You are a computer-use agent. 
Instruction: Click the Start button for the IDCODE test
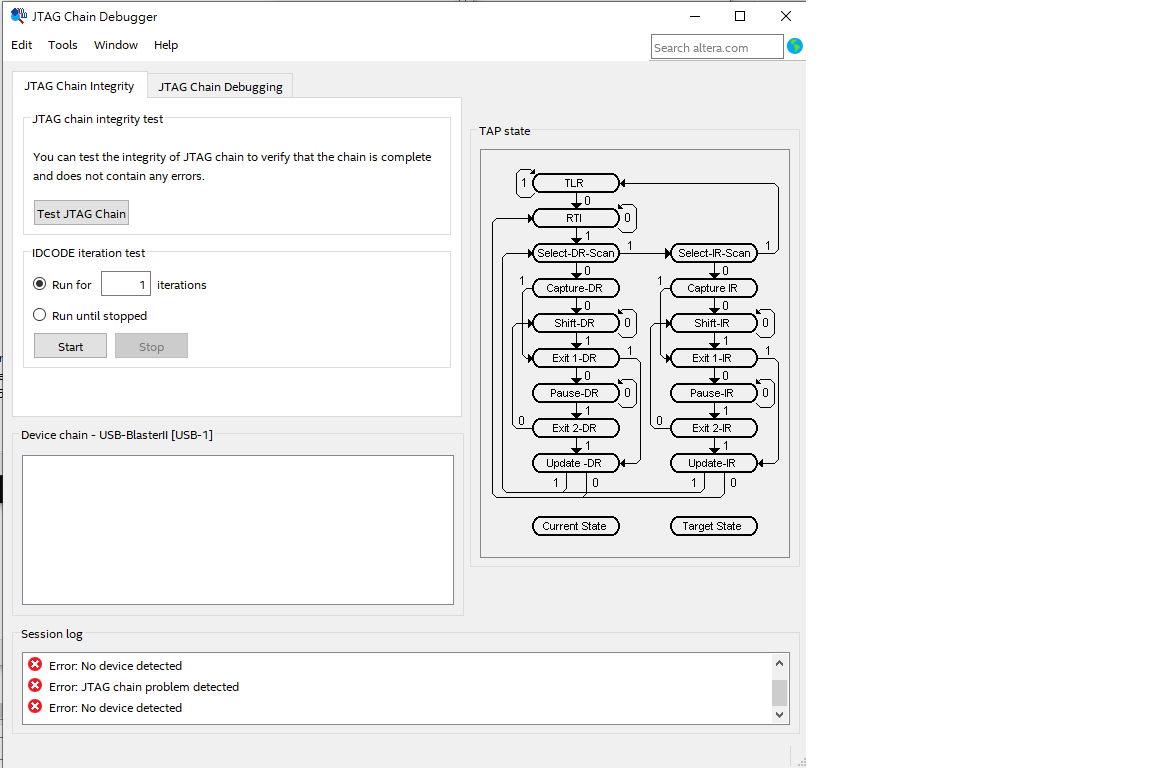(x=70, y=346)
